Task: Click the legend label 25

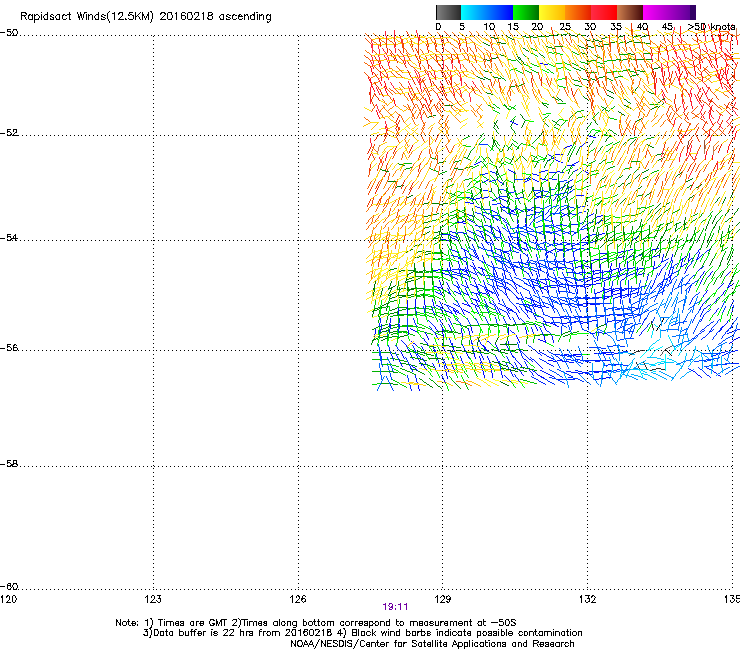Action: point(565,26)
